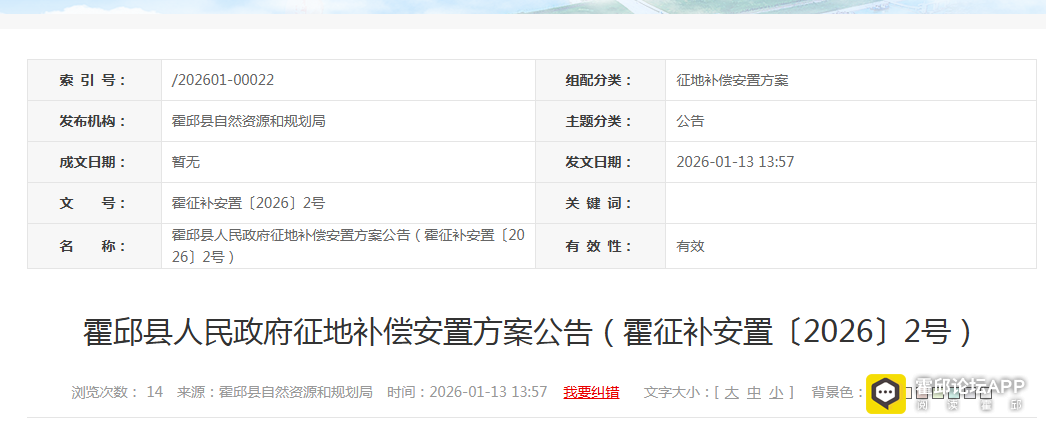Switch text size to 小
This screenshot has width=1046, height=429.
click(x=776, y=392)
